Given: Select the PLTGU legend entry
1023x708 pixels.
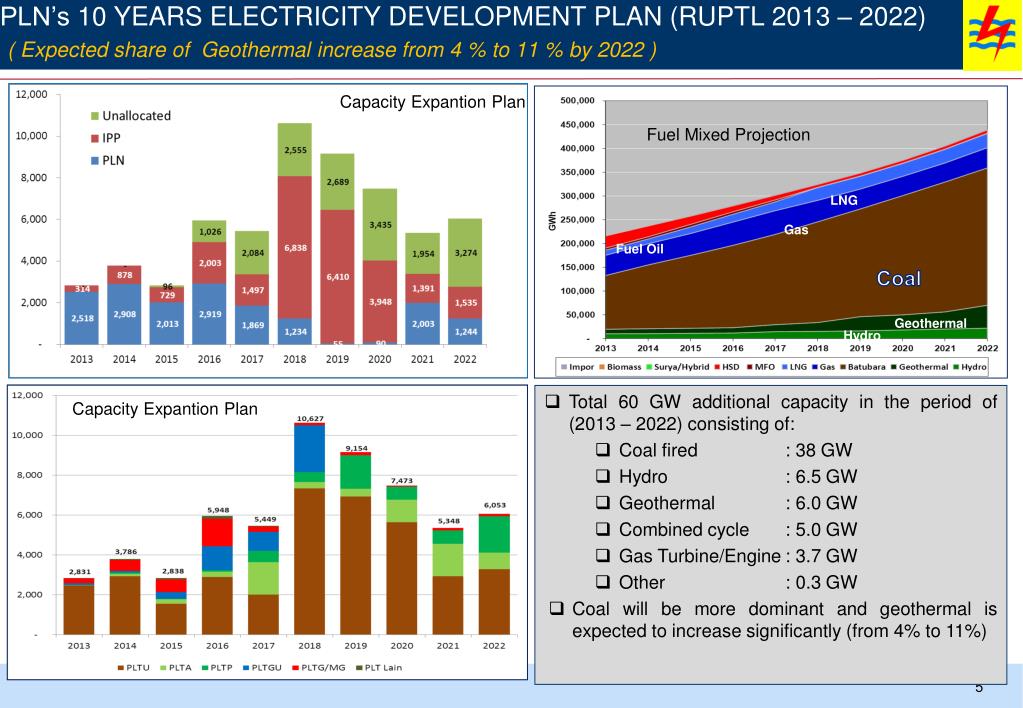Looking at the screenshot, I should pos(262,668).
